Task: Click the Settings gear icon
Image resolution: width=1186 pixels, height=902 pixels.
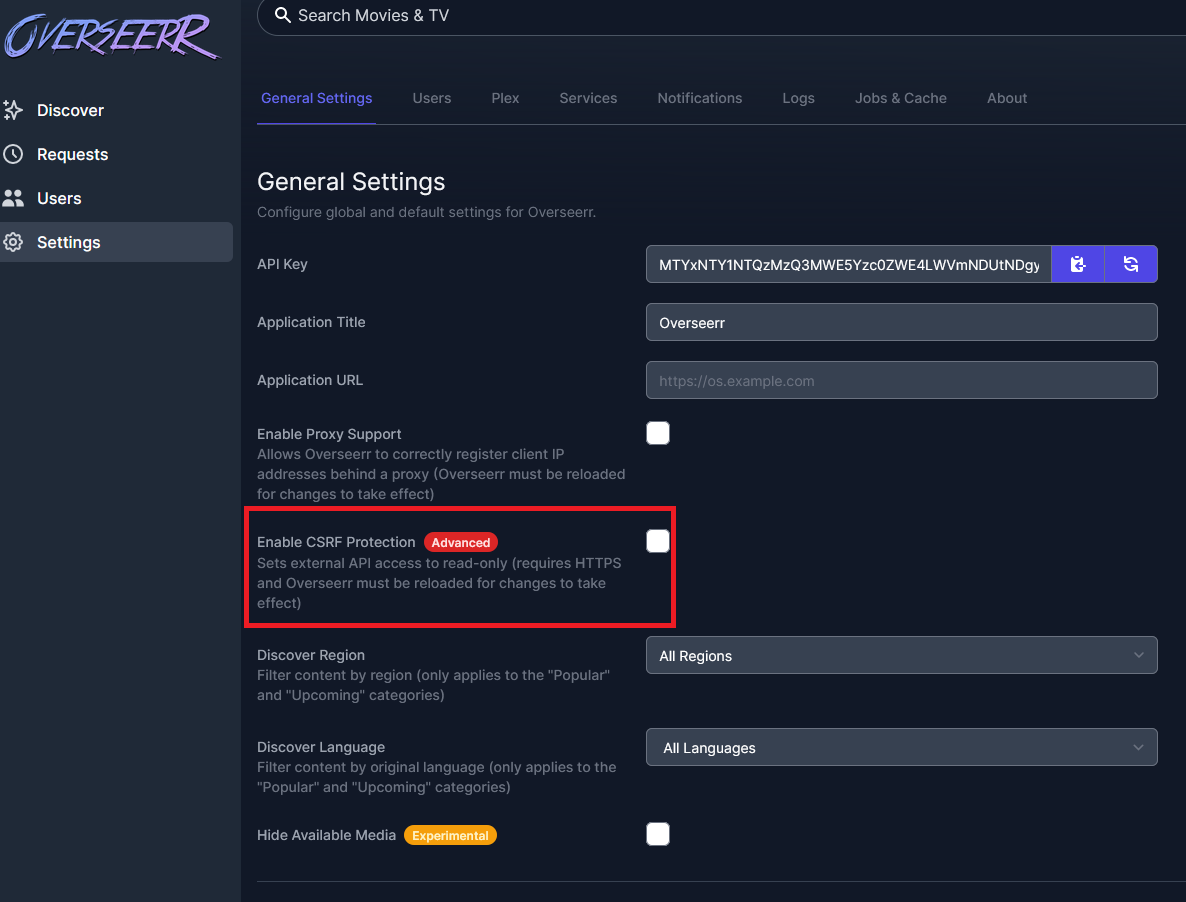Action: click(x=15, y=242)
